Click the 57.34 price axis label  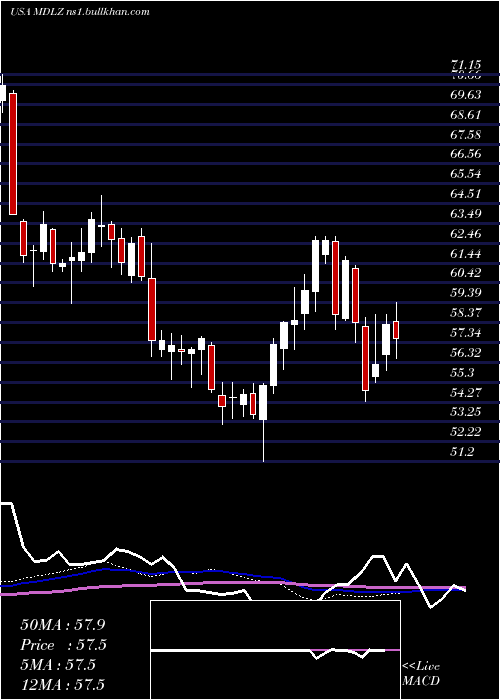pyautogui.click(x=466, y=333)
